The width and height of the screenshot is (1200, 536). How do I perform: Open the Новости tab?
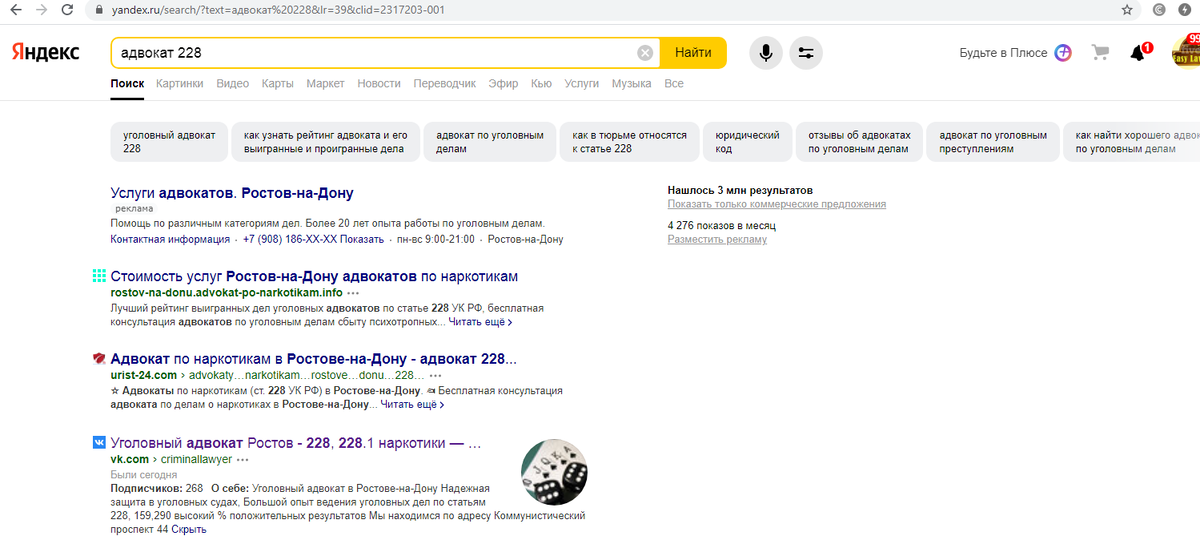click(379, 83)
